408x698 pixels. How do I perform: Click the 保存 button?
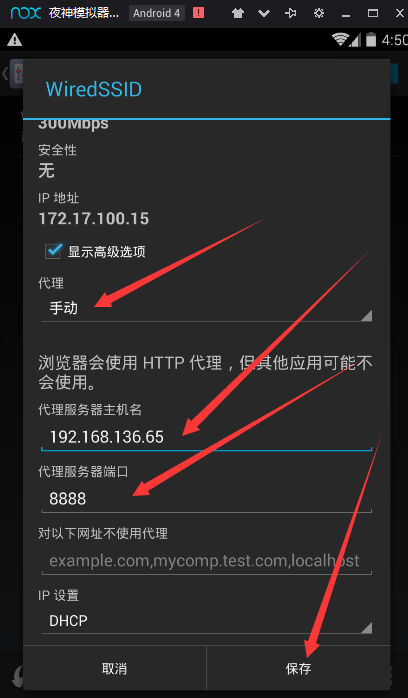[299, 668]
